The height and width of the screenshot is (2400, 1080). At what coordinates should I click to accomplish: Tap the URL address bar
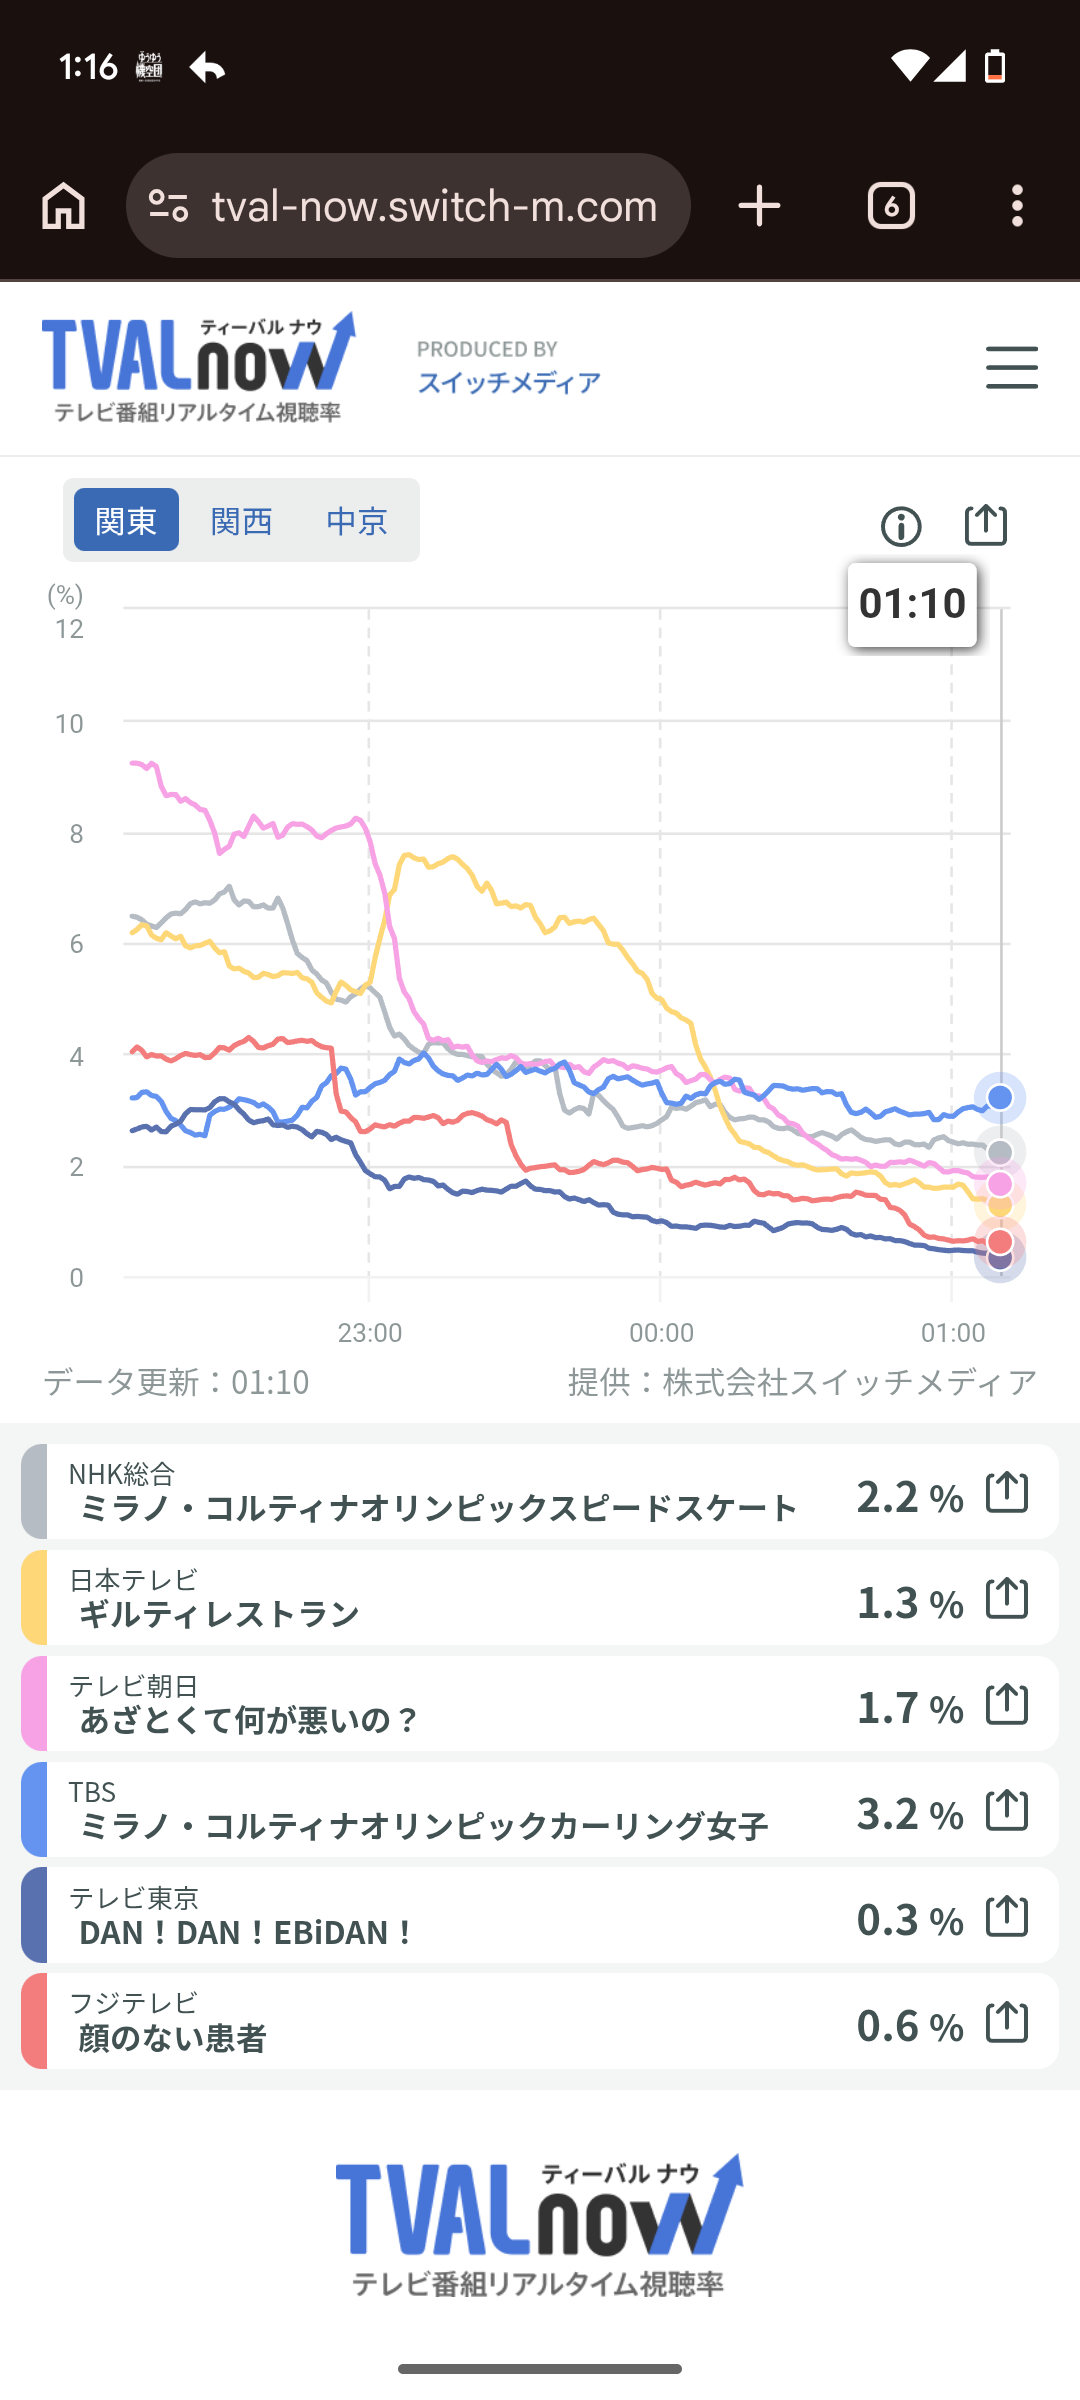[x=434, y=206]
